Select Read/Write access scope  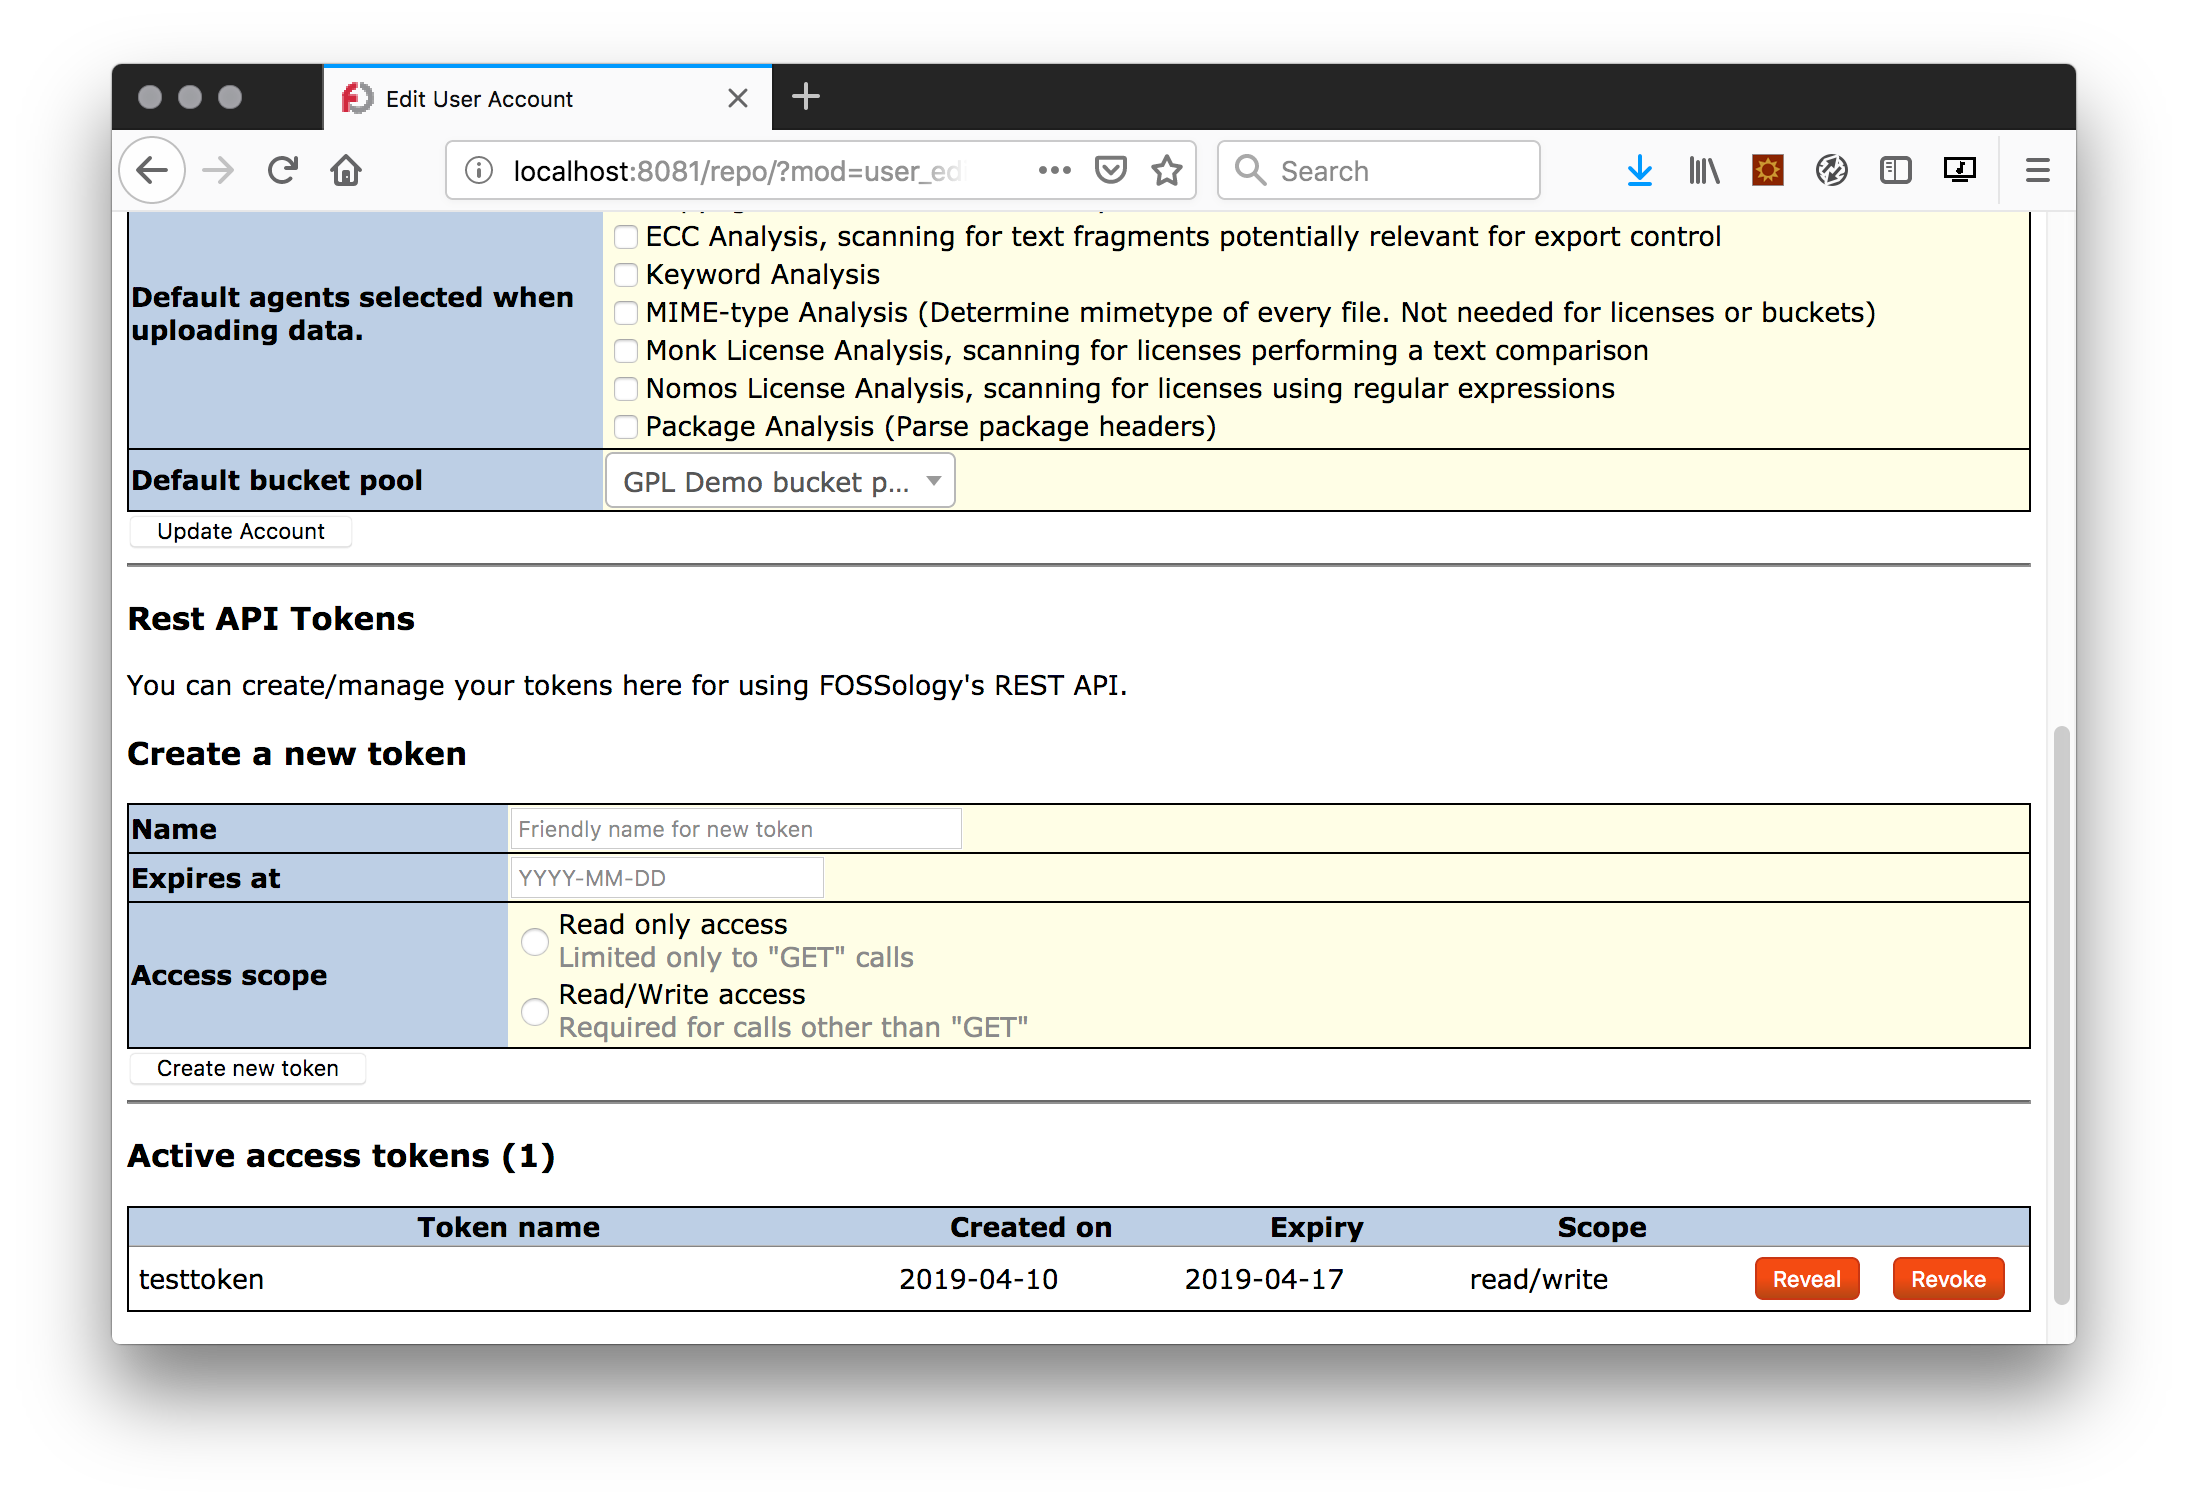[x=535, y=1011]
